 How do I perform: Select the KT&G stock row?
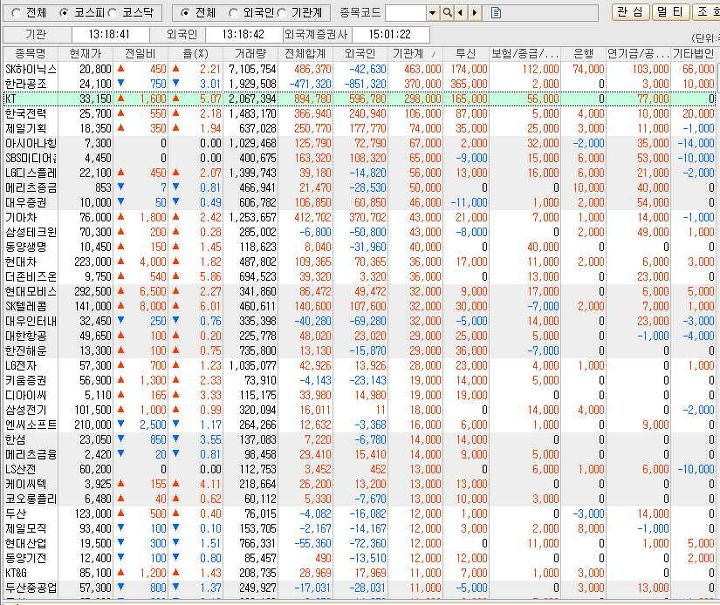(x=360, y=573)
